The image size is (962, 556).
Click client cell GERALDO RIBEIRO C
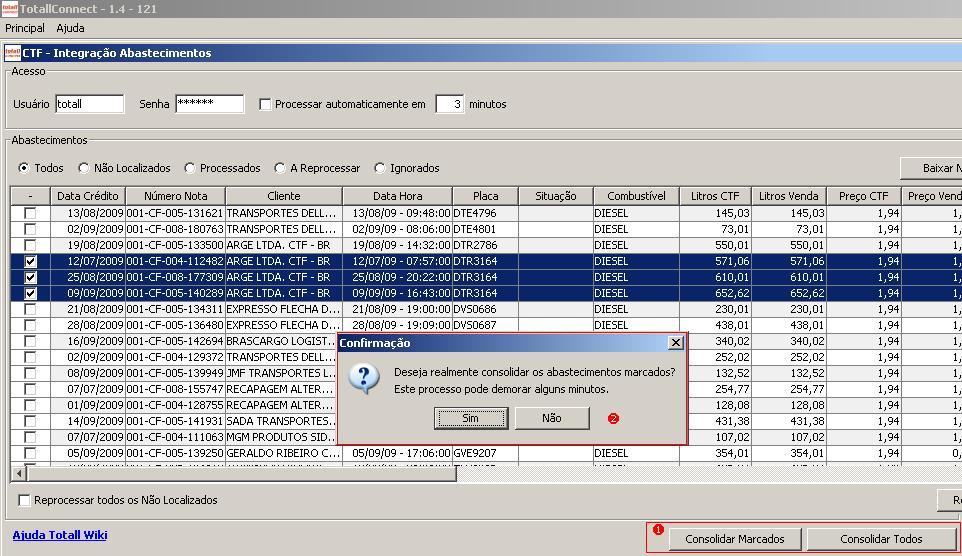tap(284, 453)
